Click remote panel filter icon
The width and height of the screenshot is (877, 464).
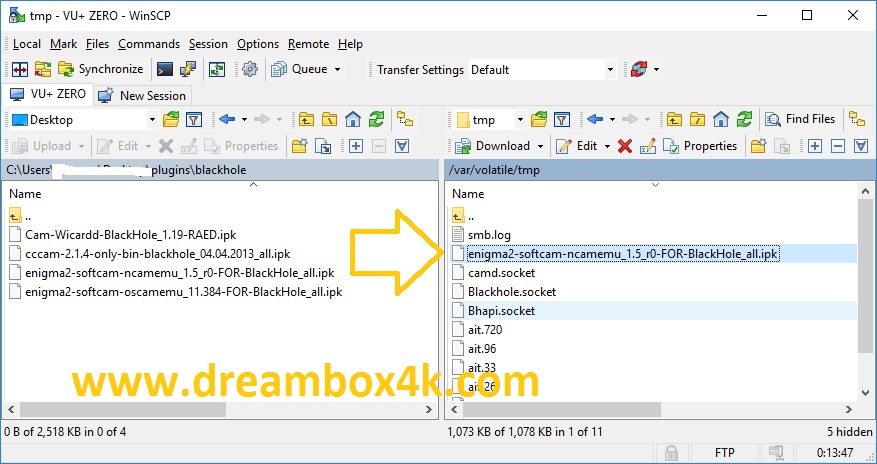coord(562,119)
